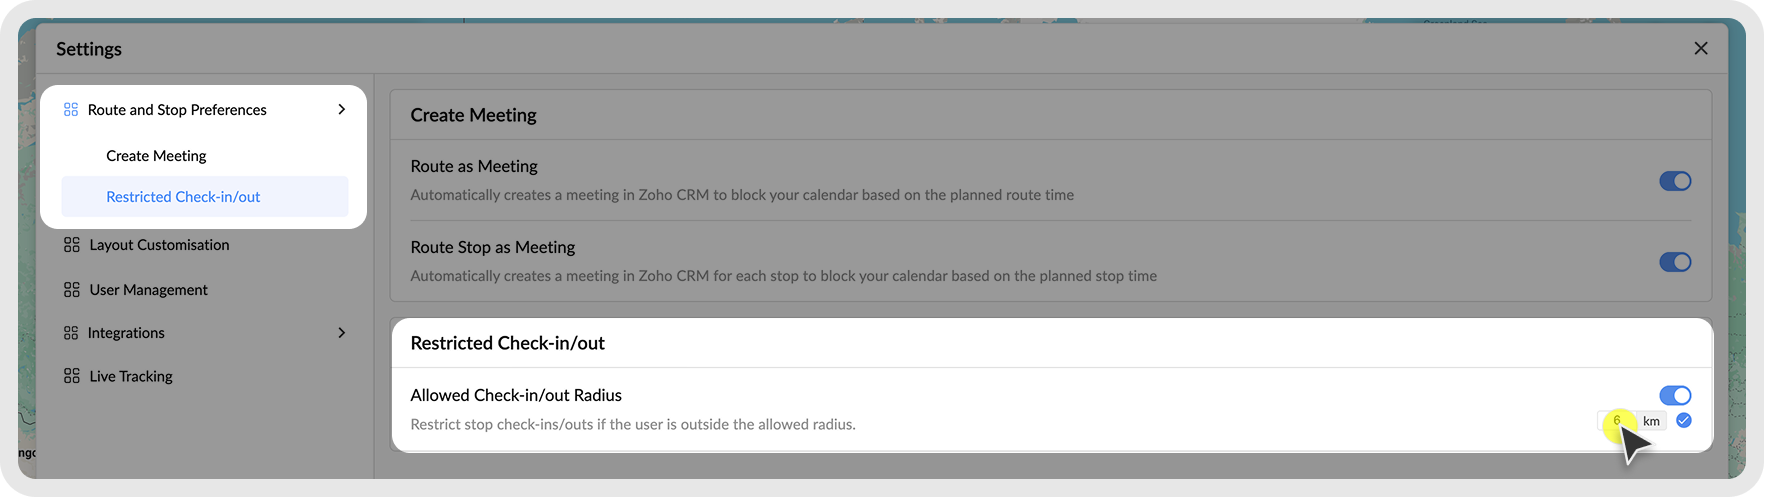The image size is (1765, 497).
Task: Select Restricted Check-in/out sidebar item
Action: 183,197
